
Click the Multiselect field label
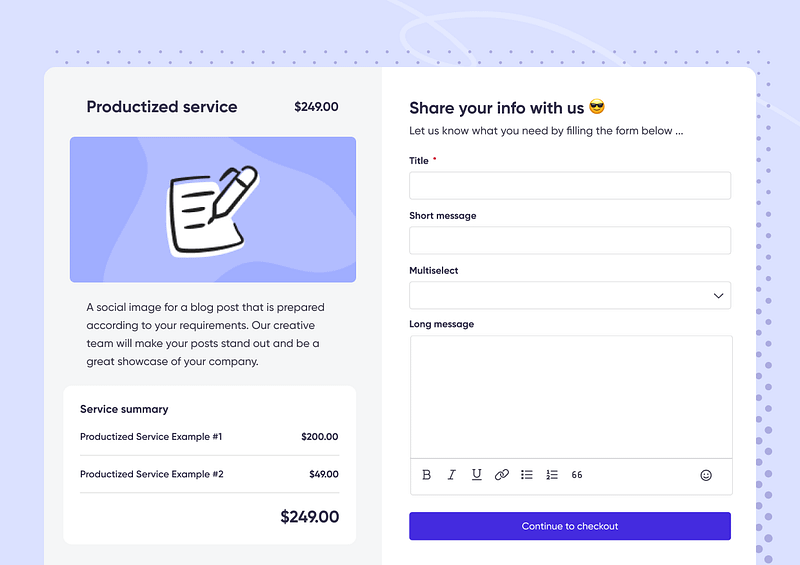(x=434, y=270)
